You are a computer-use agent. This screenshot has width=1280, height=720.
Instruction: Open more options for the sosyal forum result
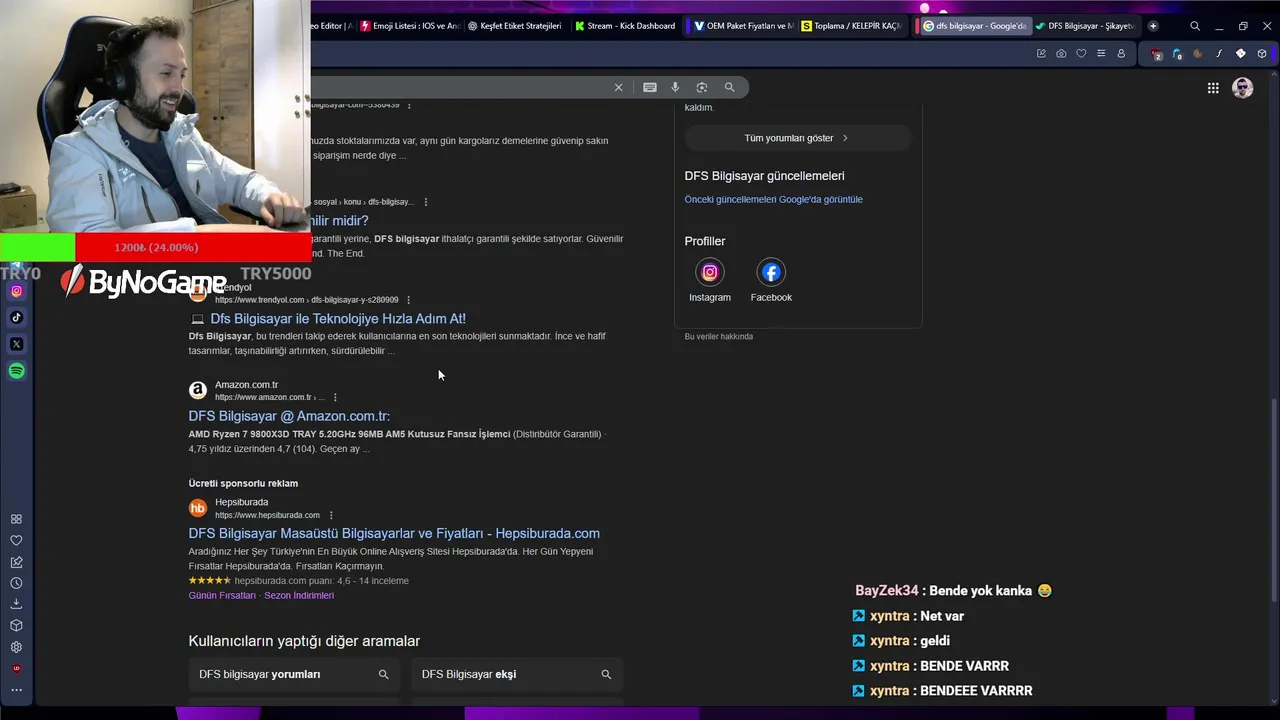(x=426, y=202)
